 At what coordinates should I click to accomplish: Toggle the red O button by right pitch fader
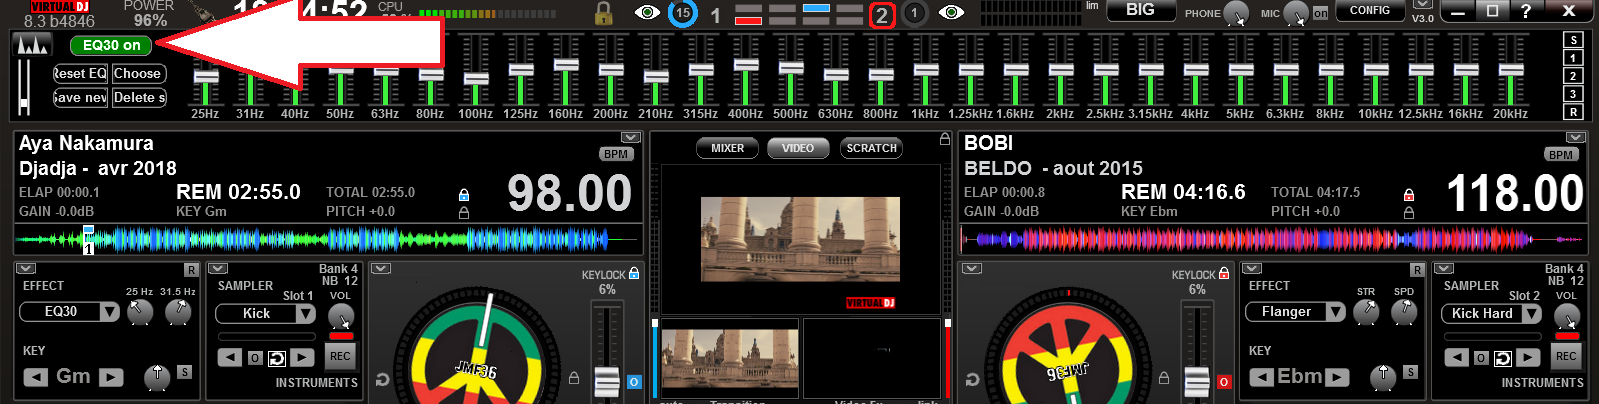(1223, 382)
